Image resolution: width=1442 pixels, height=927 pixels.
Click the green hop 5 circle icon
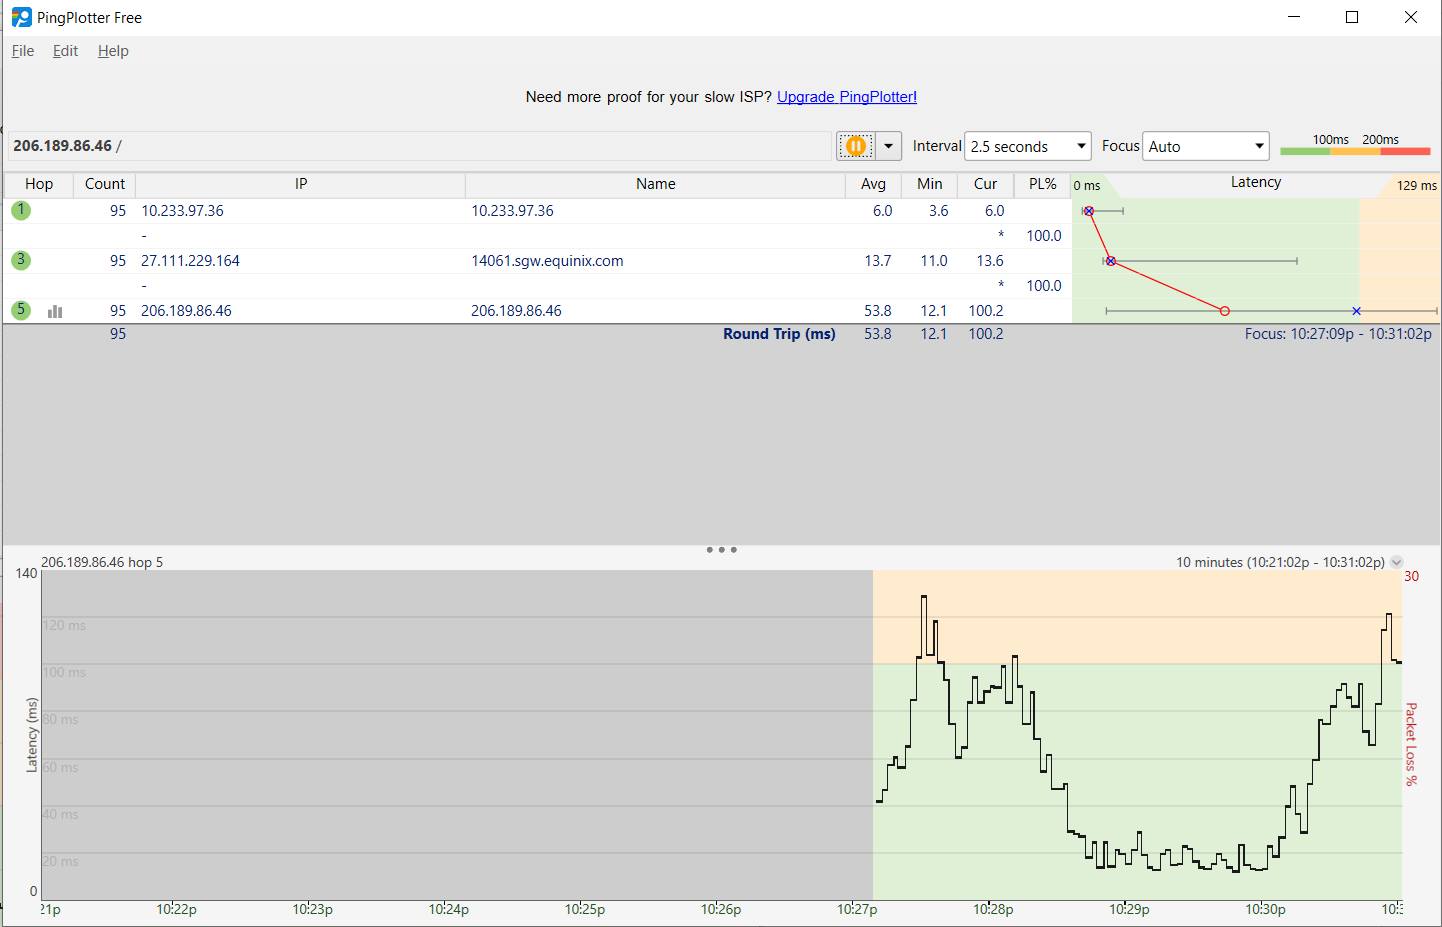coord(21,310)
